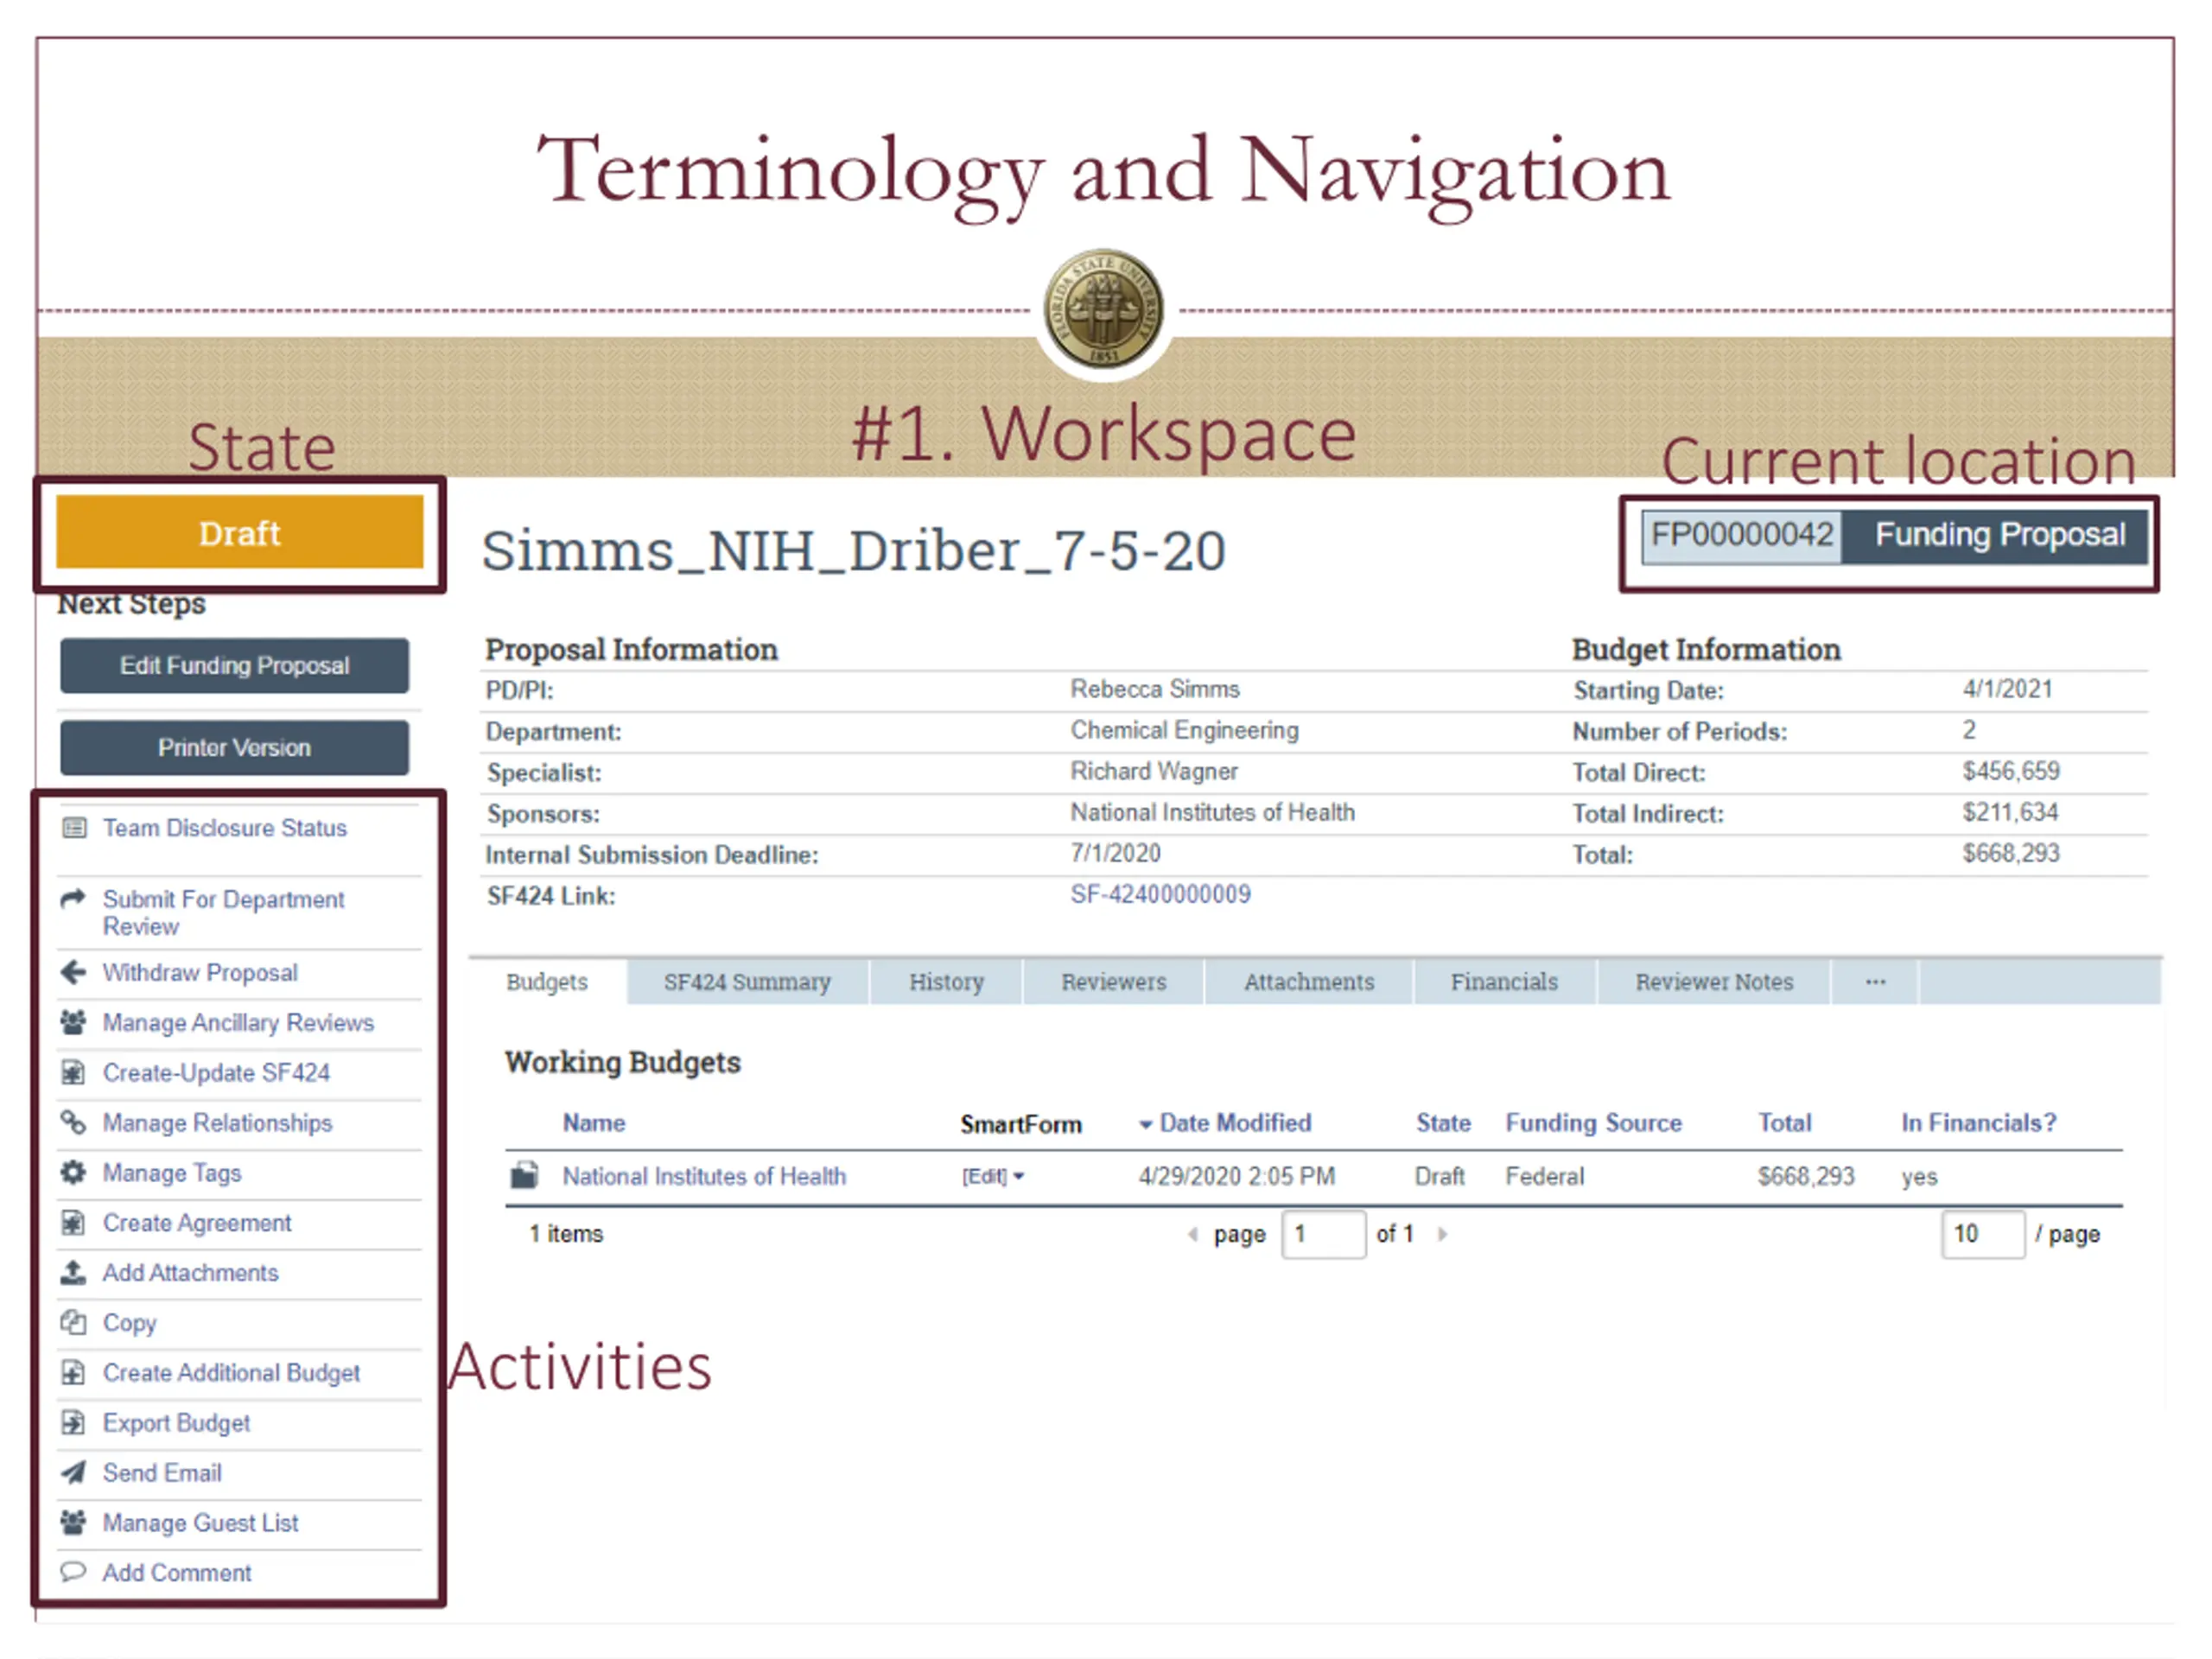Click the Add Attachments upload icon
Image resolution: width=2212 pixels, height=1659 pixels.
(x=73, y=1272)
